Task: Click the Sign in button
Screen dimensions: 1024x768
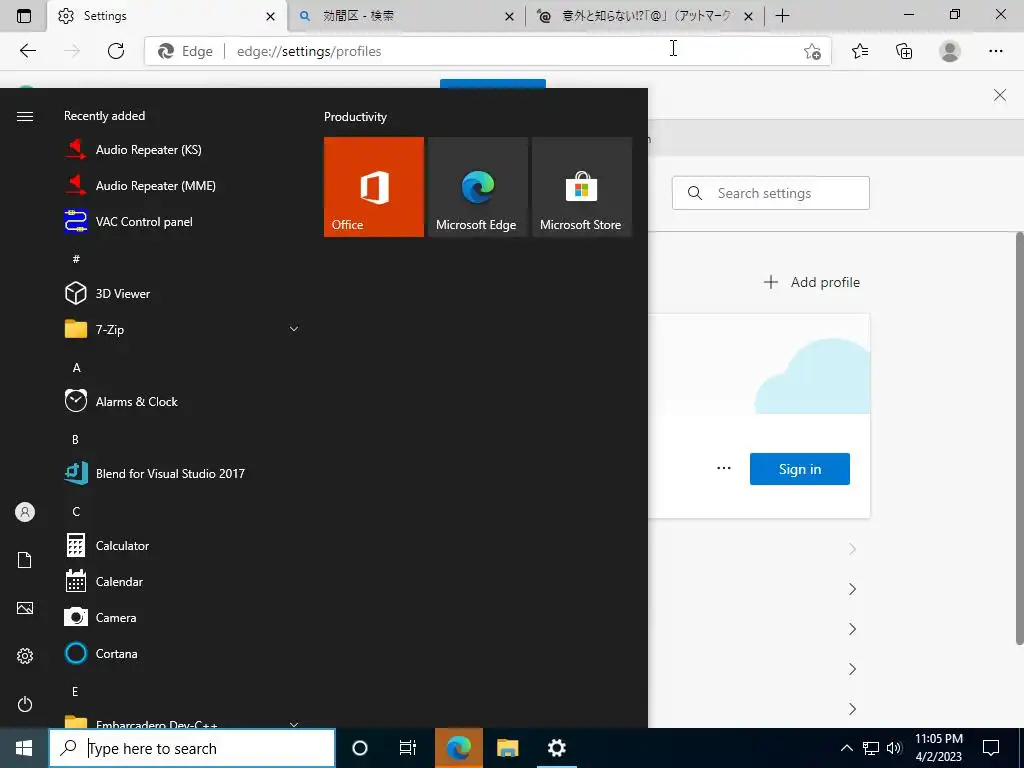Action: tap(799, 469)
